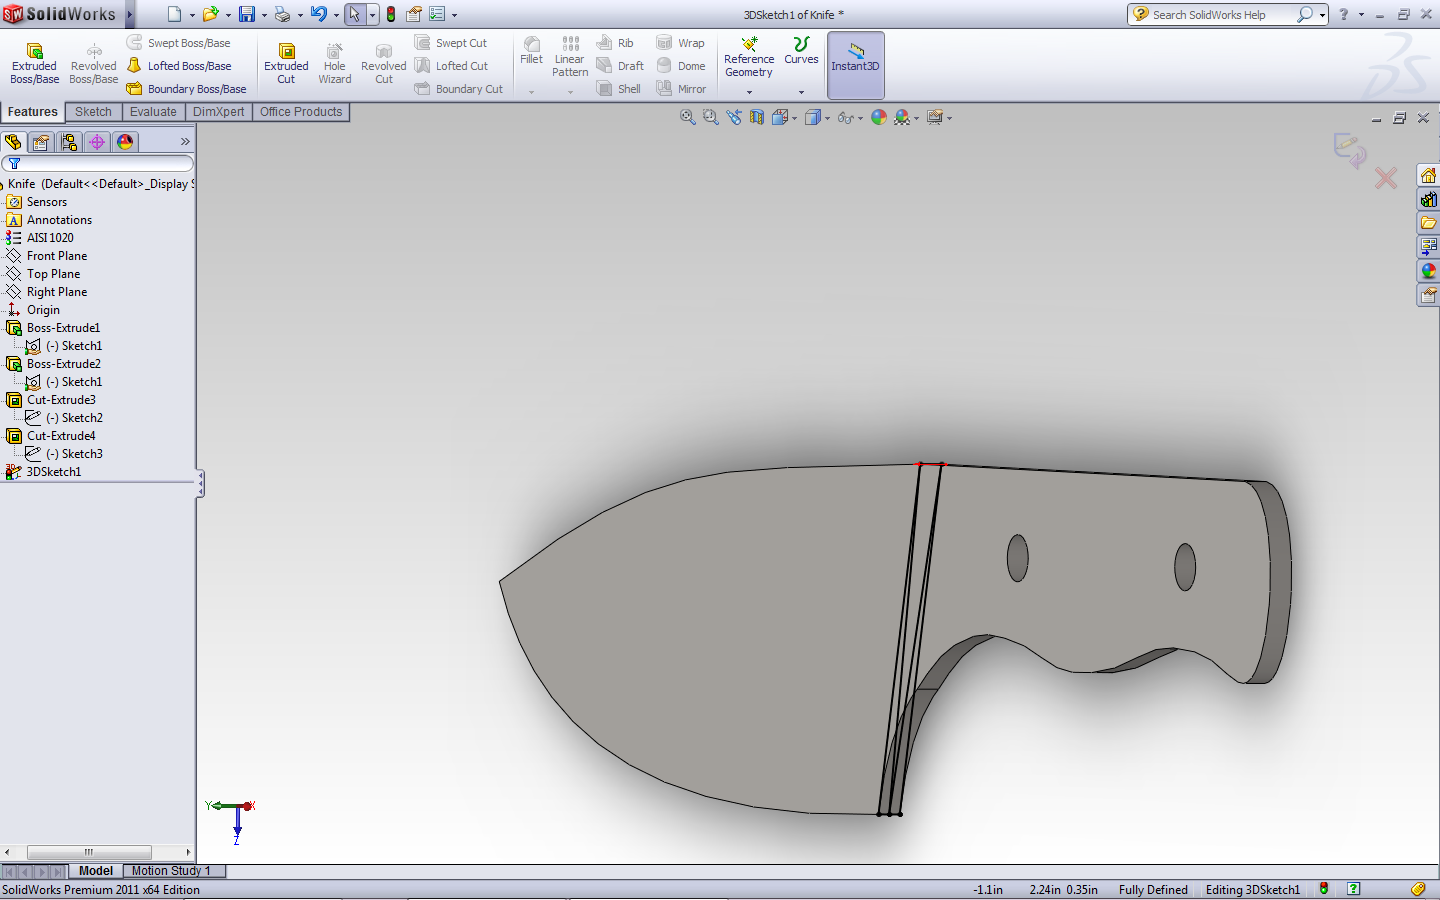The width and height of the screenshot is (1440, 900).
Task: Undo the last action
Action: click(318, 14)
